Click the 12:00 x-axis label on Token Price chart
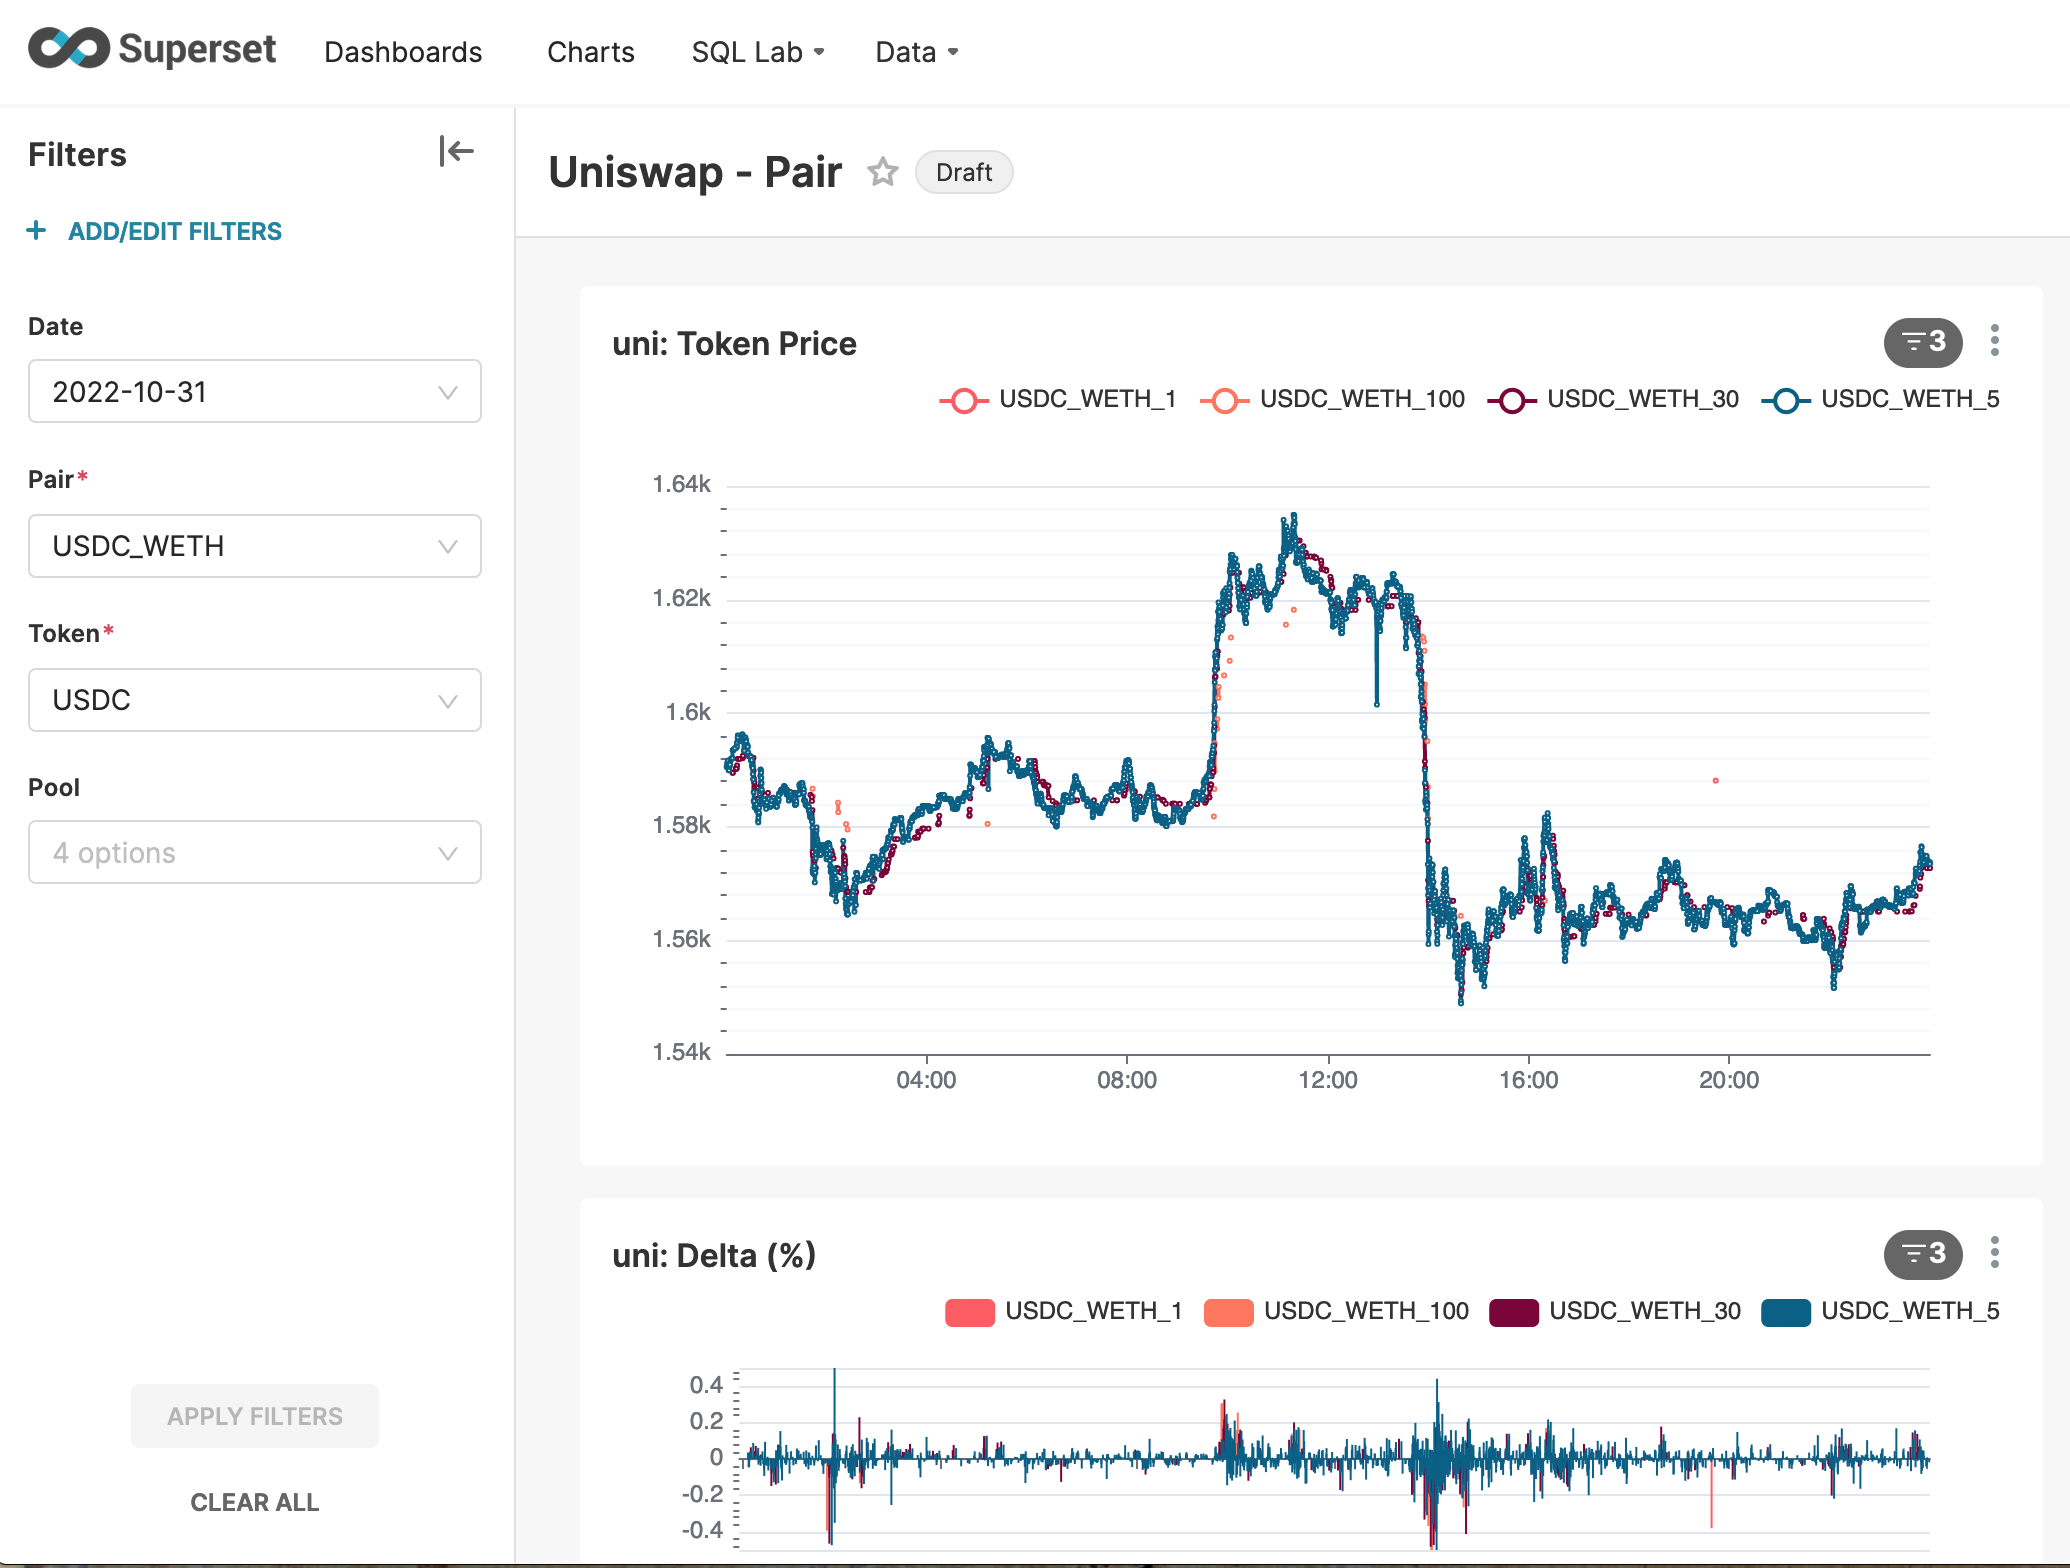The width and height of the screenshot is (2070, 1568). (x=1328, y=1080)
